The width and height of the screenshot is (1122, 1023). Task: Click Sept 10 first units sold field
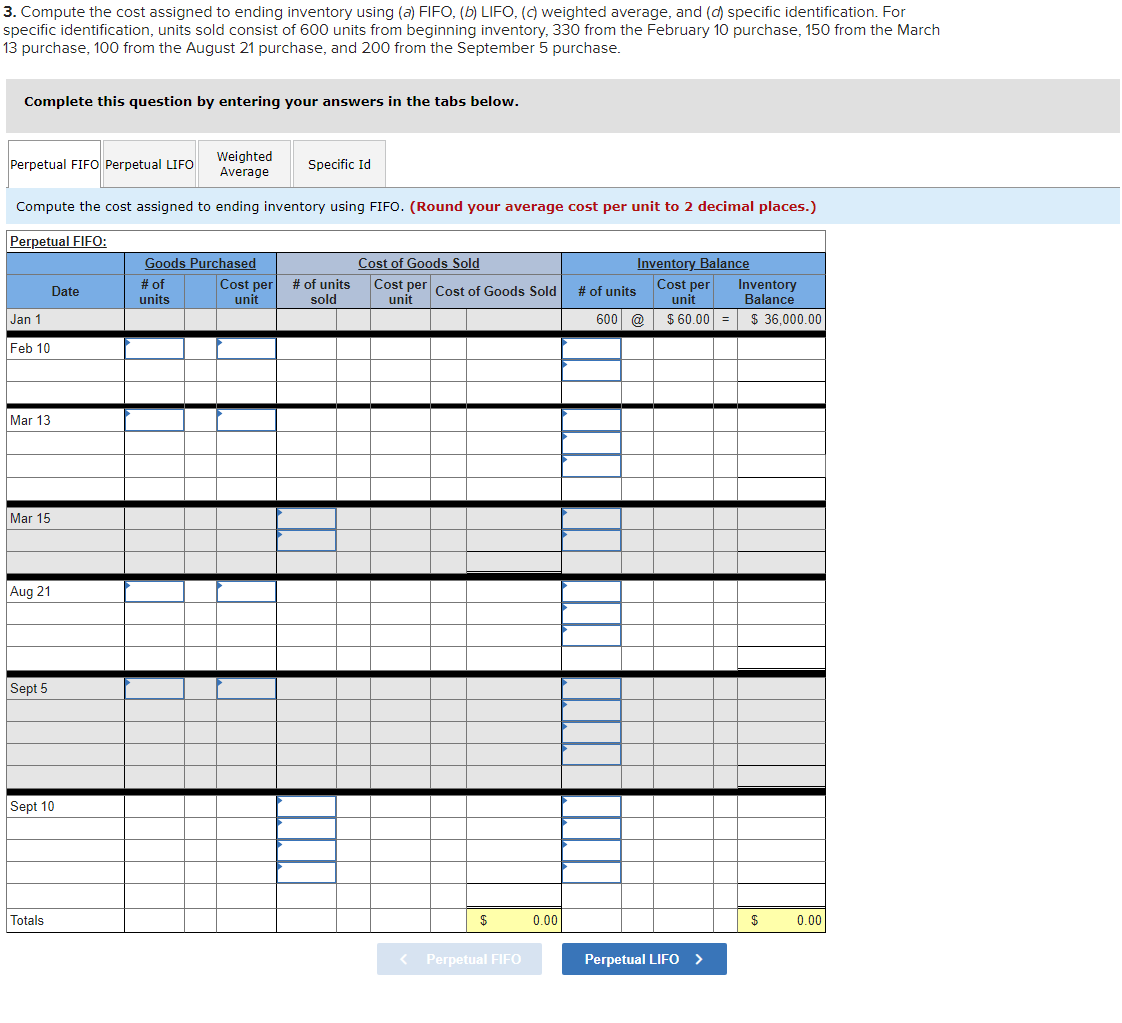[x=306, y=806]
